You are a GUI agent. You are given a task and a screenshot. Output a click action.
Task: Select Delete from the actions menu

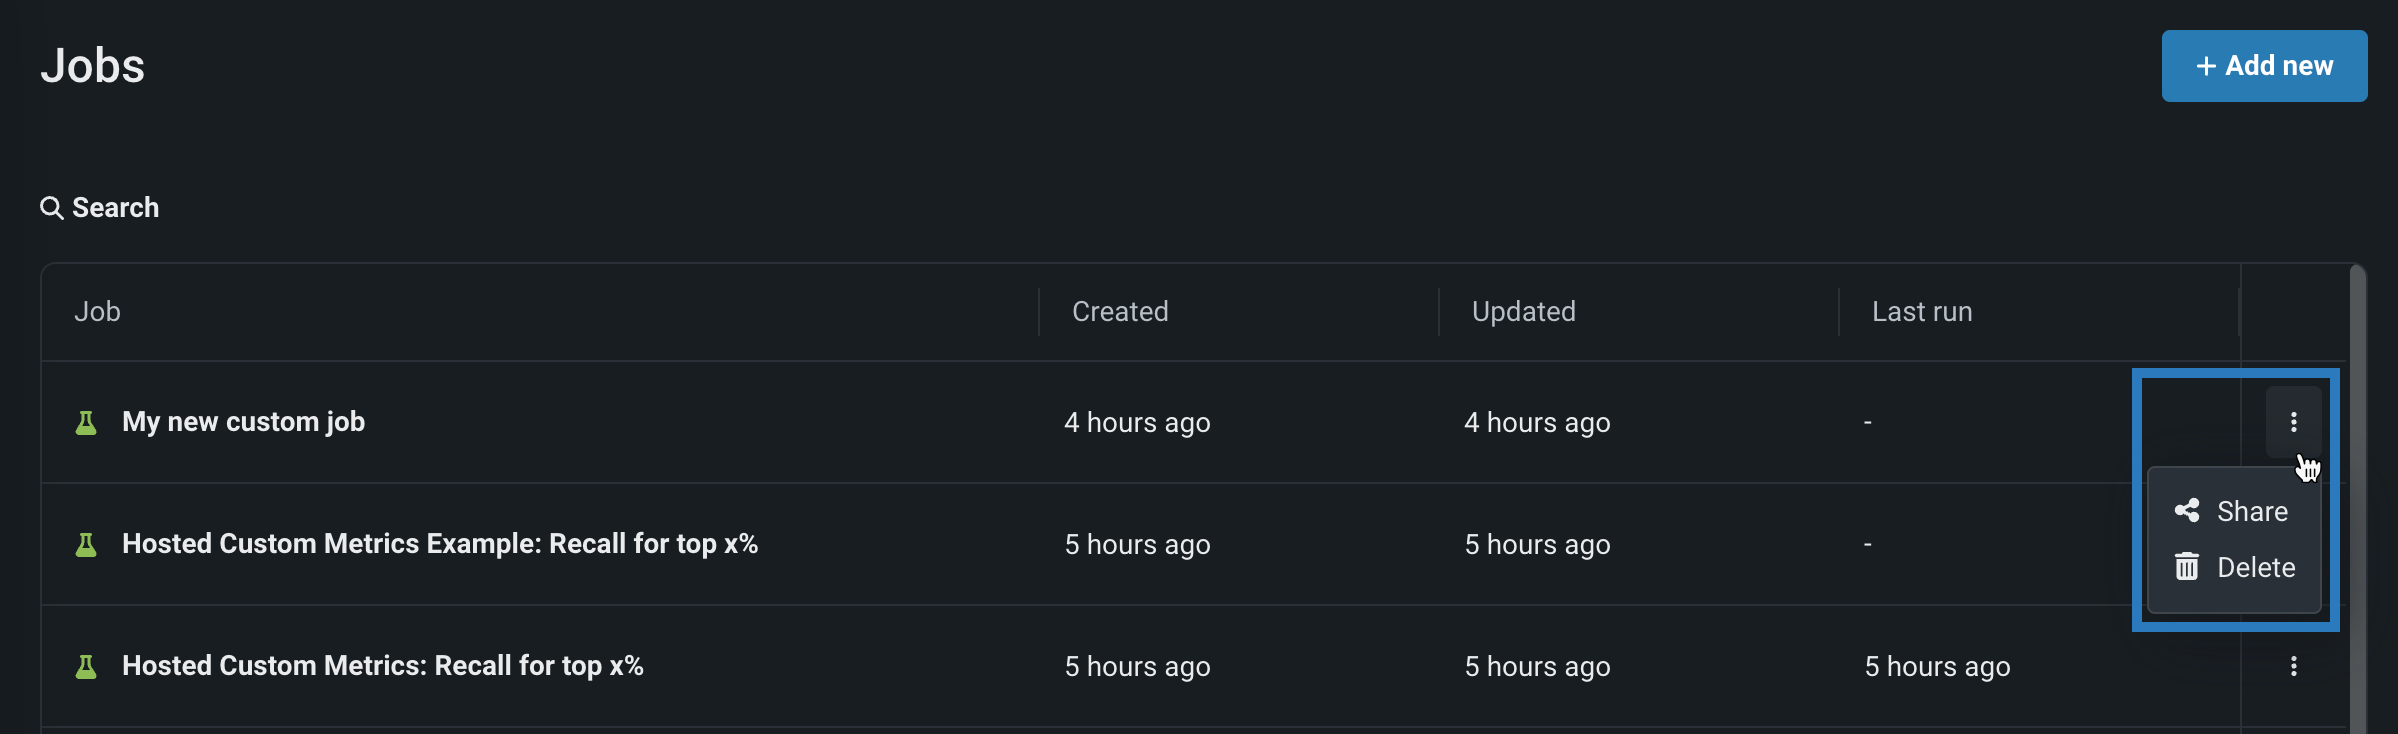2255,567
